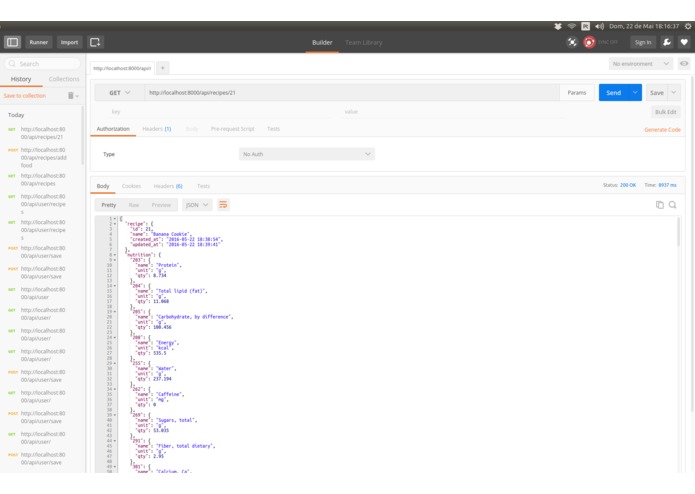Image resolution: width=695 pixels, height=494 pixels.
Task: Click the volume speaker tray icon
Action: pyautogui.click(x=599, y=26)
